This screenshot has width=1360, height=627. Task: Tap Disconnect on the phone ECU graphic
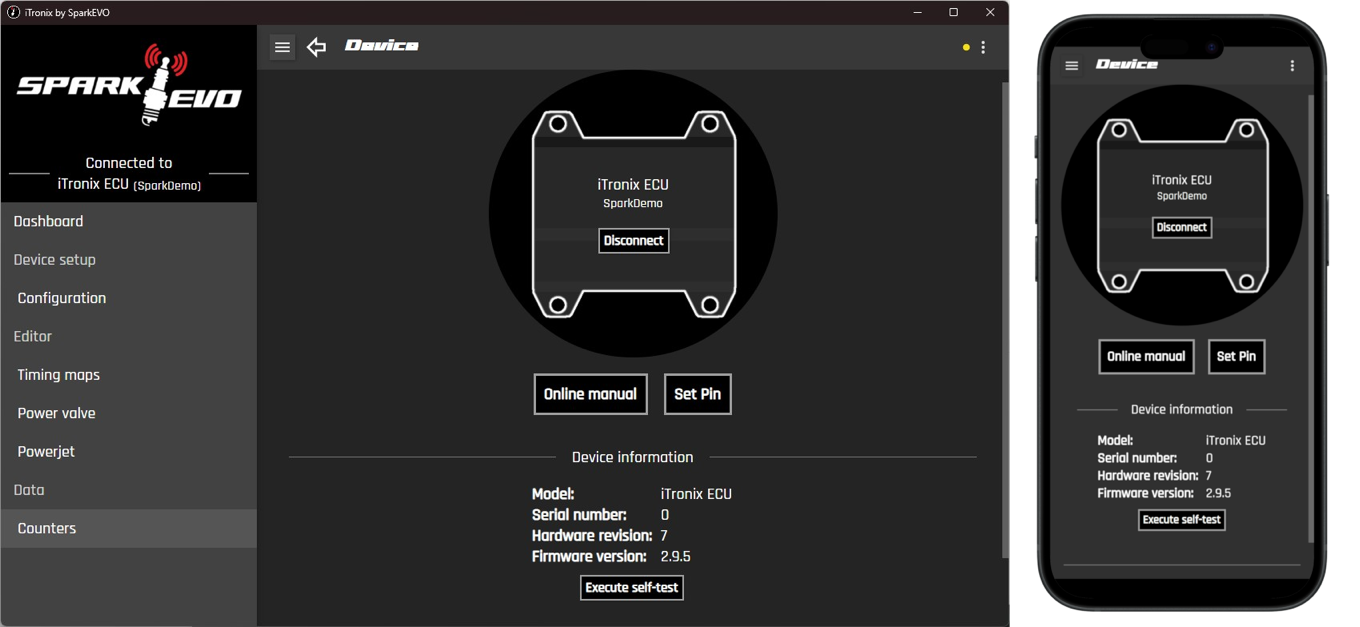coord(1181,228)
